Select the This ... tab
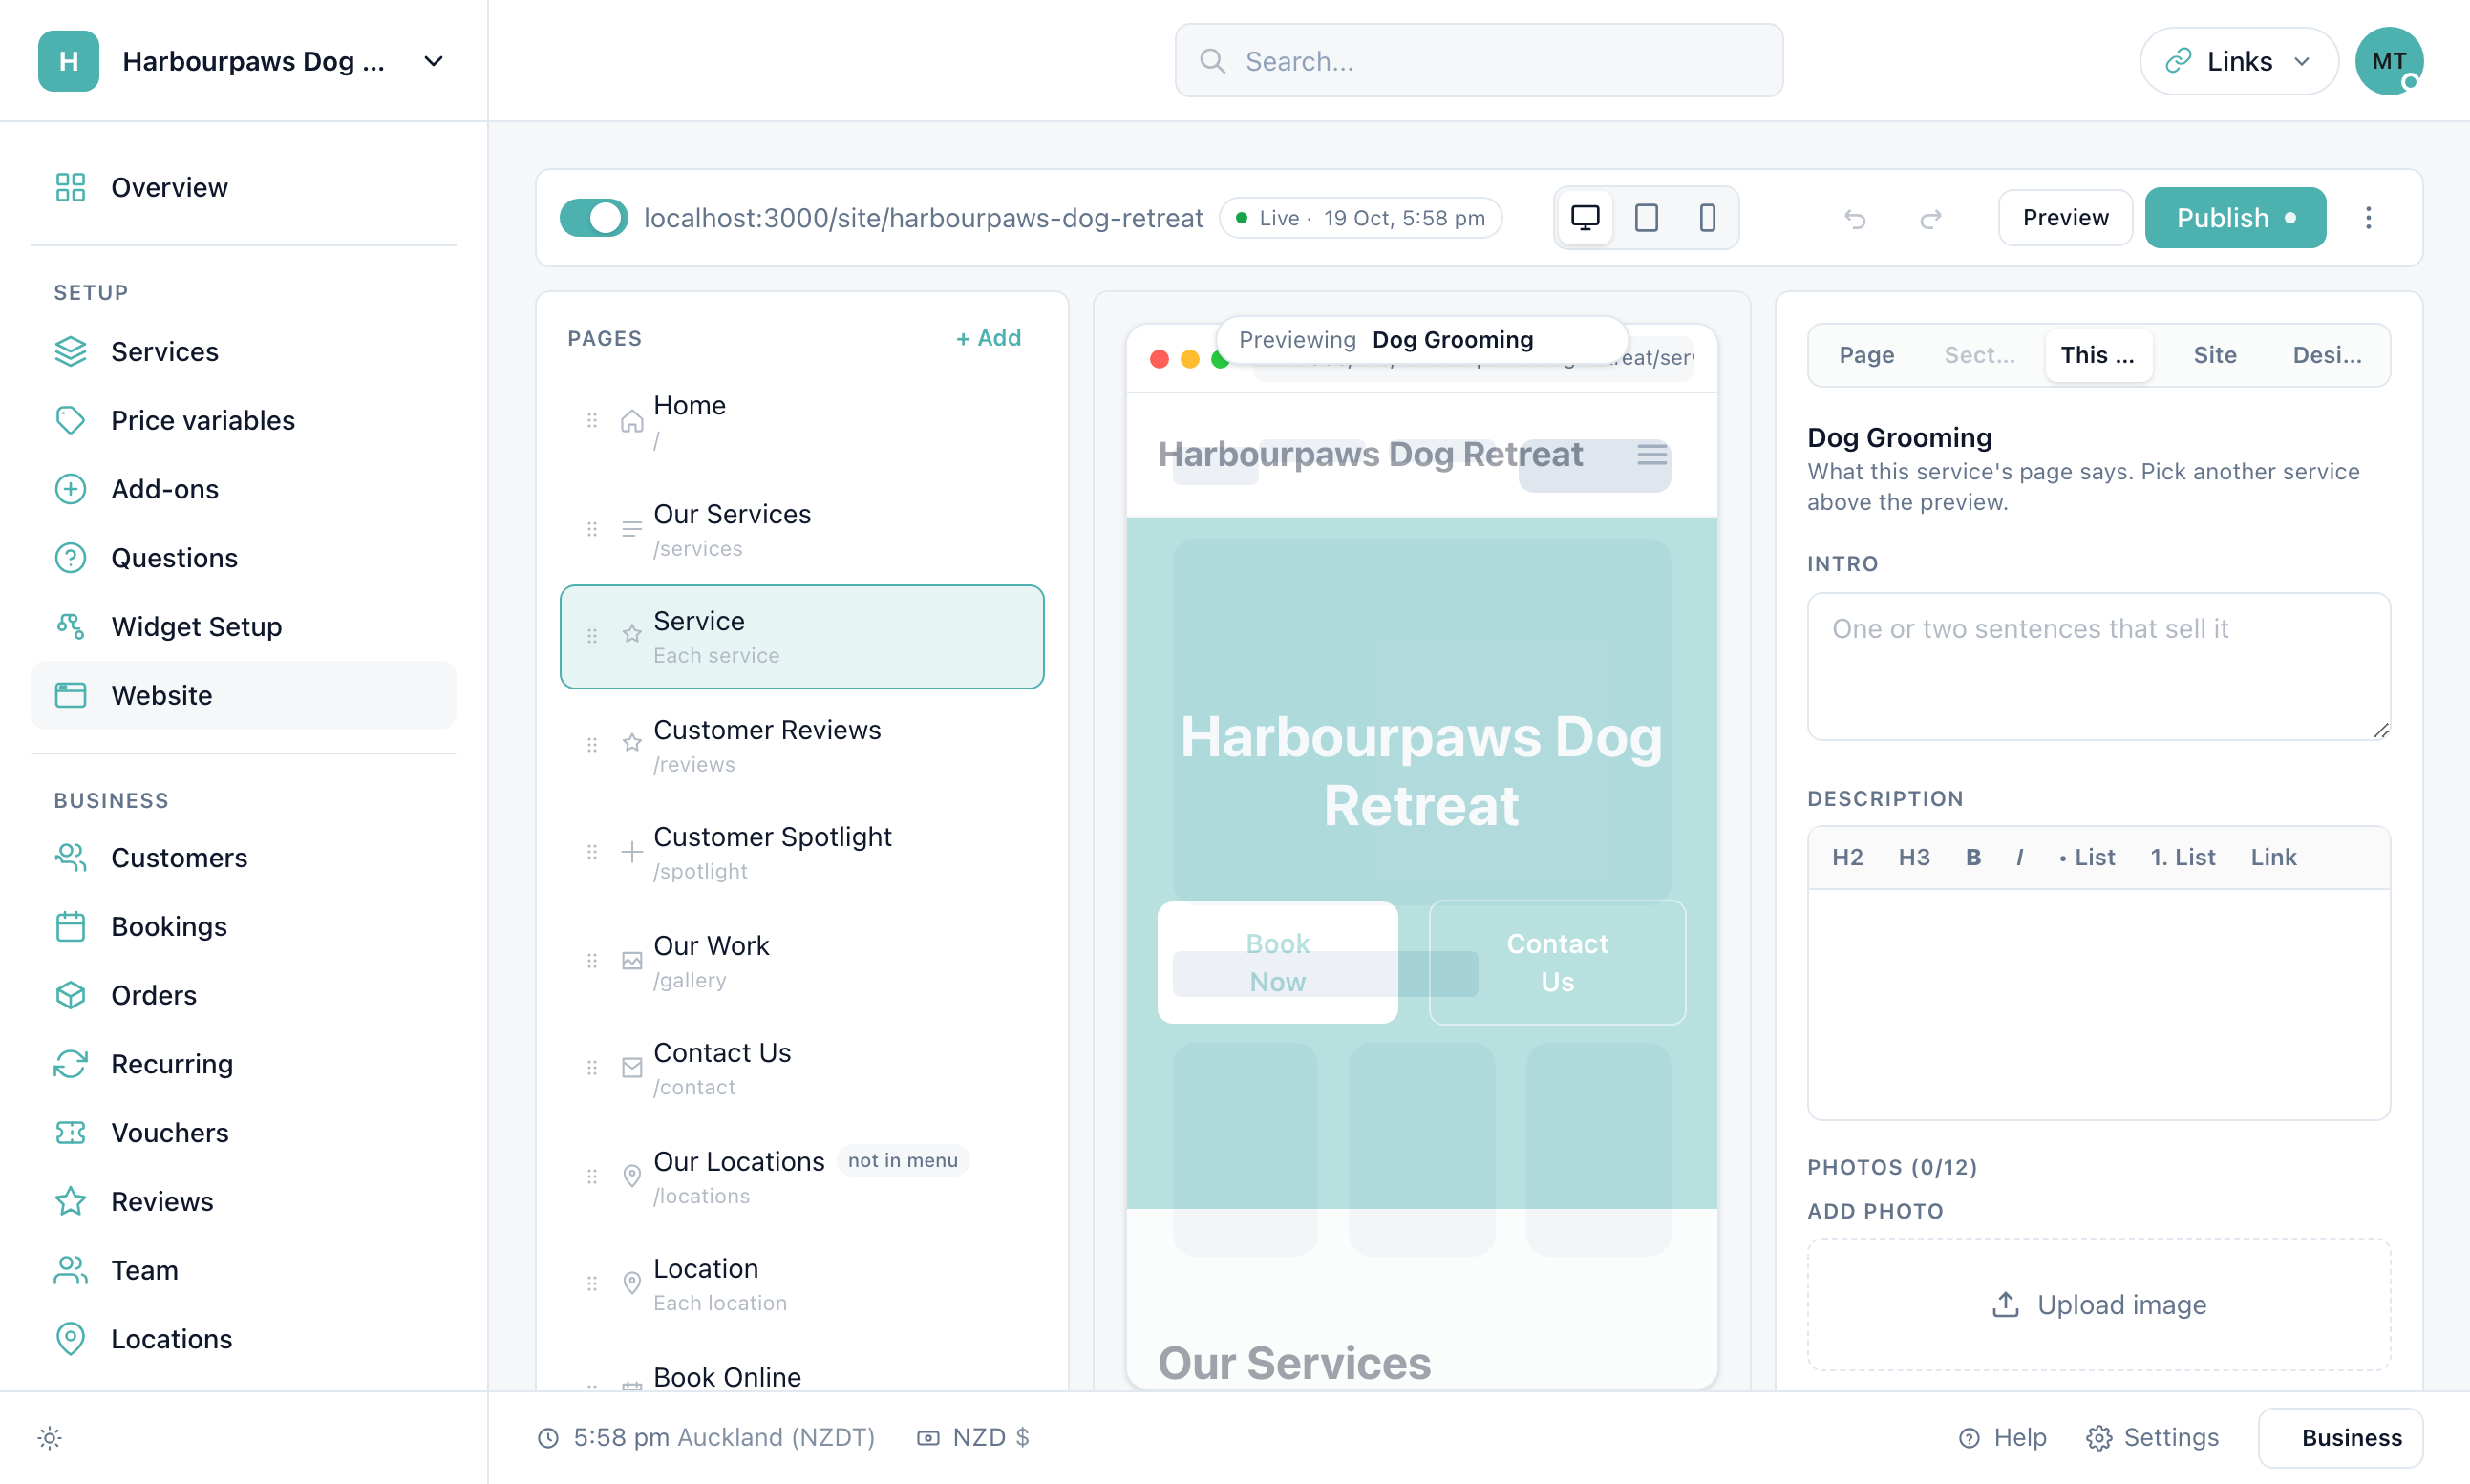The width and height of the screenshot is (2470, 1484). click(2098, 355)
